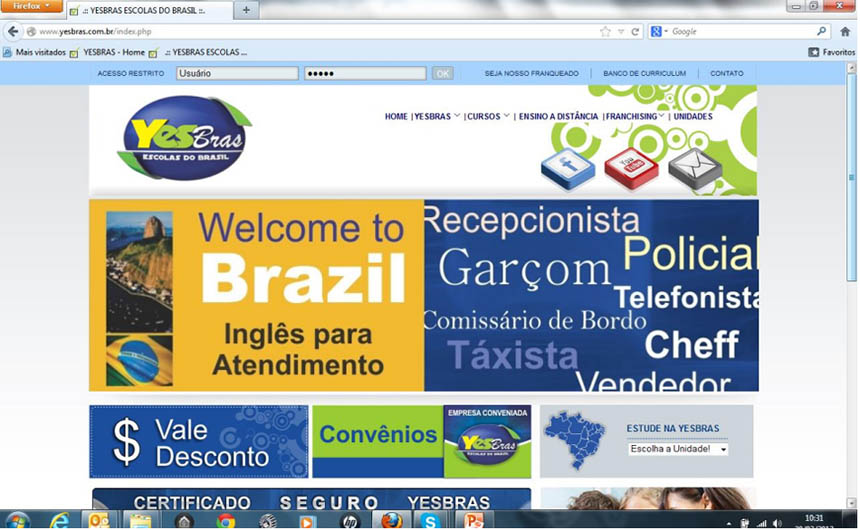The width and height of the screenshot is (860, 530).
Task: Open the Convênios banner
Action: click(378, 442)
